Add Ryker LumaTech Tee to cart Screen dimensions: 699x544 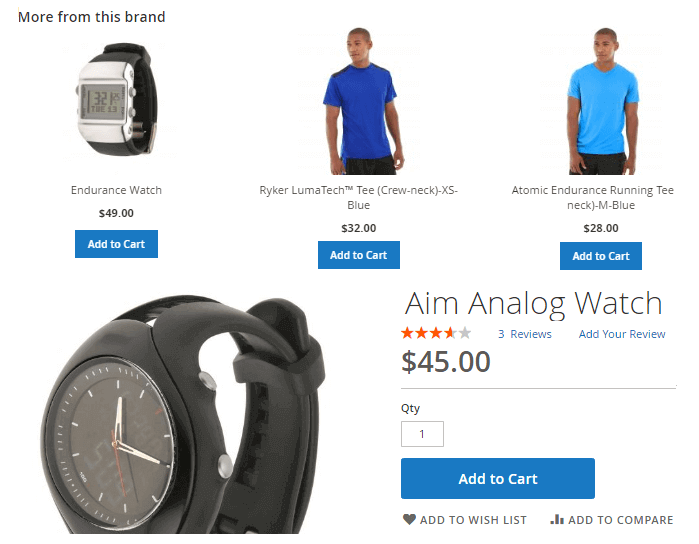click(359, 255)
